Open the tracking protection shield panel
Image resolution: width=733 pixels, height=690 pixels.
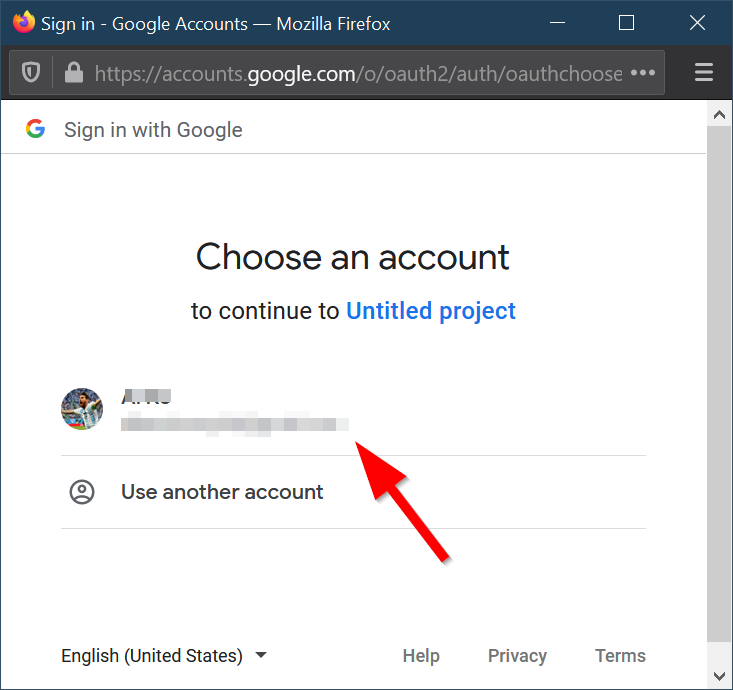pos(32,73)
